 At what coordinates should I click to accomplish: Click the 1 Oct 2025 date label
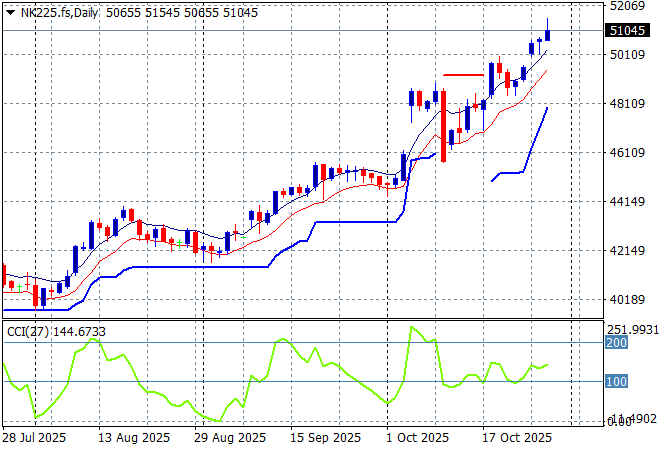418,438
